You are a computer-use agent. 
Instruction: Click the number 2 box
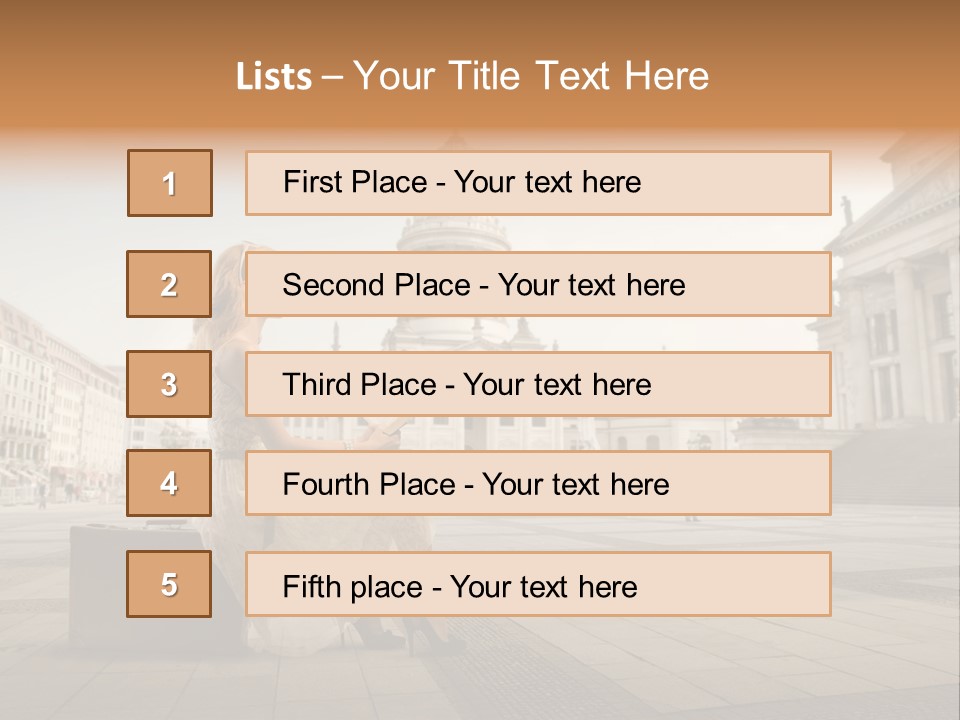(x=169, y=284)
